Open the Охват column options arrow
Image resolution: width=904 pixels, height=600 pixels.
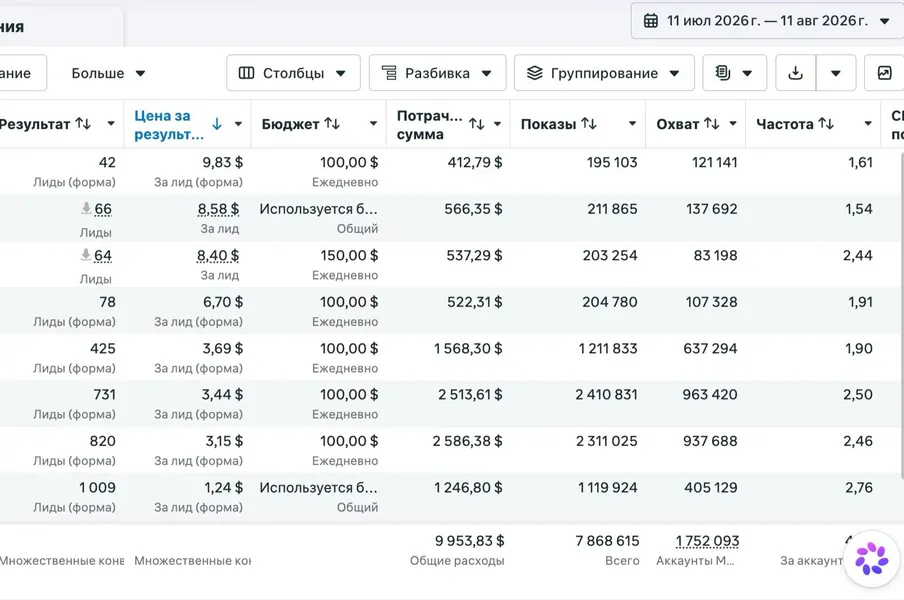(733, 124)
